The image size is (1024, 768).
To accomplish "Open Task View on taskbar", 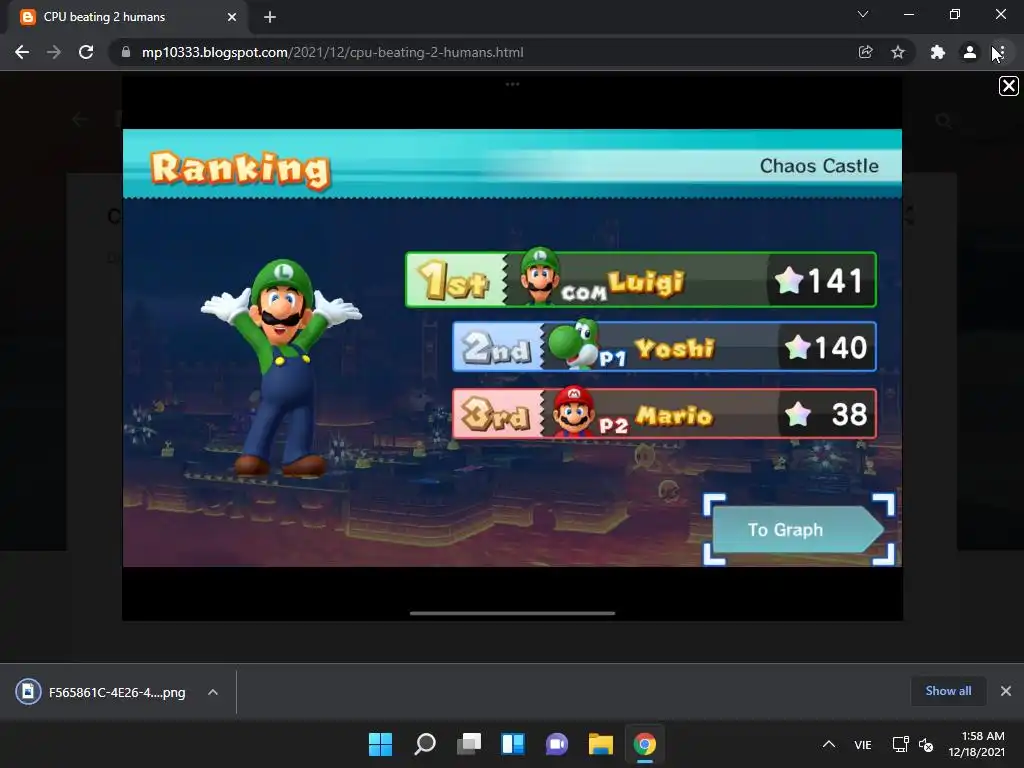I will coord(469,744).
